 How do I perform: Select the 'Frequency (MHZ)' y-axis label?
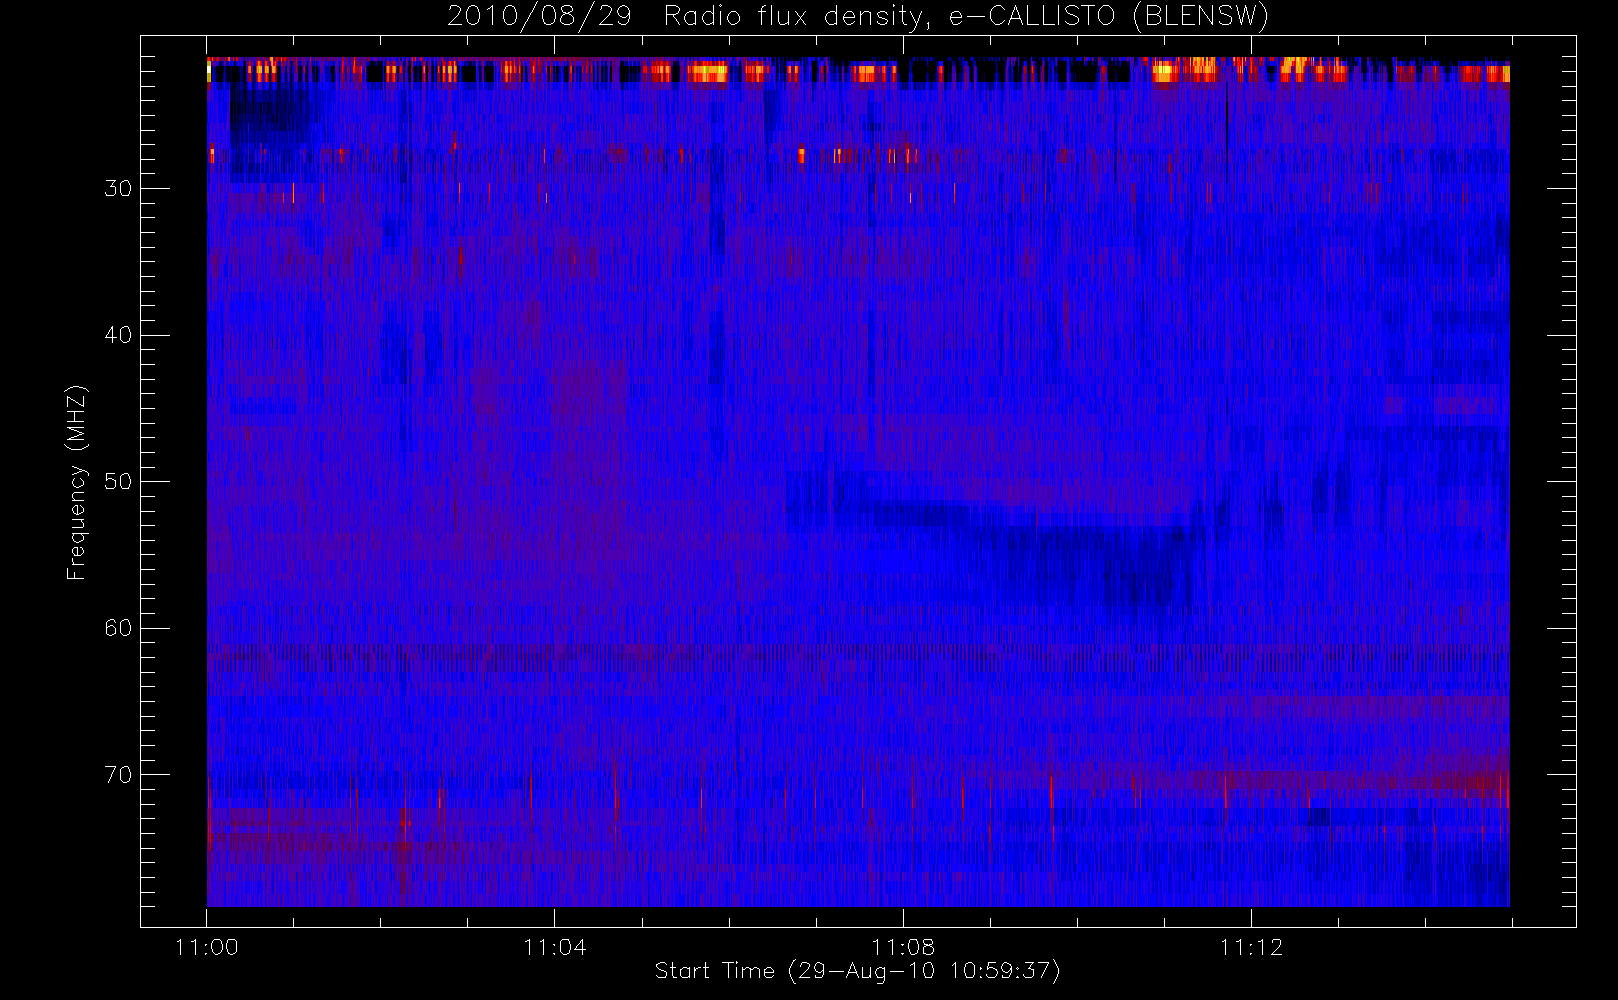click(77, 482)
